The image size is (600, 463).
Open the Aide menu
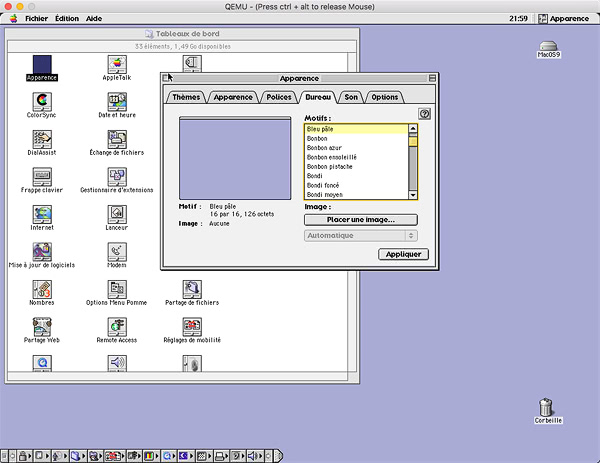click(x=94, y=18)
